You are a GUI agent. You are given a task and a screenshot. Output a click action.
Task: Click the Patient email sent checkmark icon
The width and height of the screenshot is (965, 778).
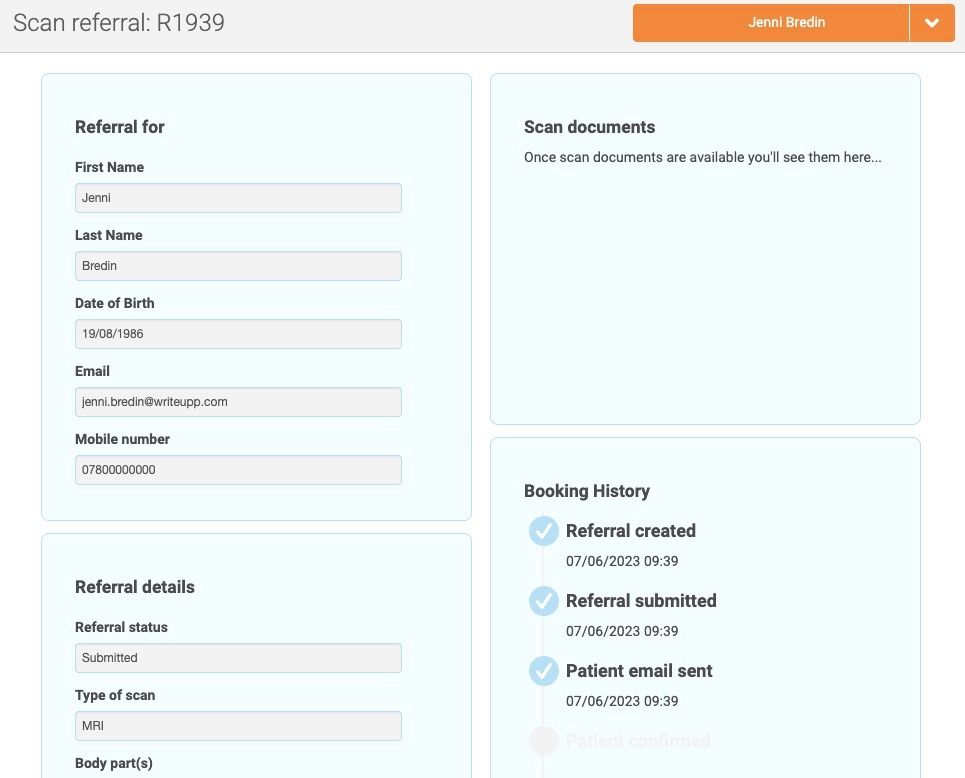tap(543, 671)
